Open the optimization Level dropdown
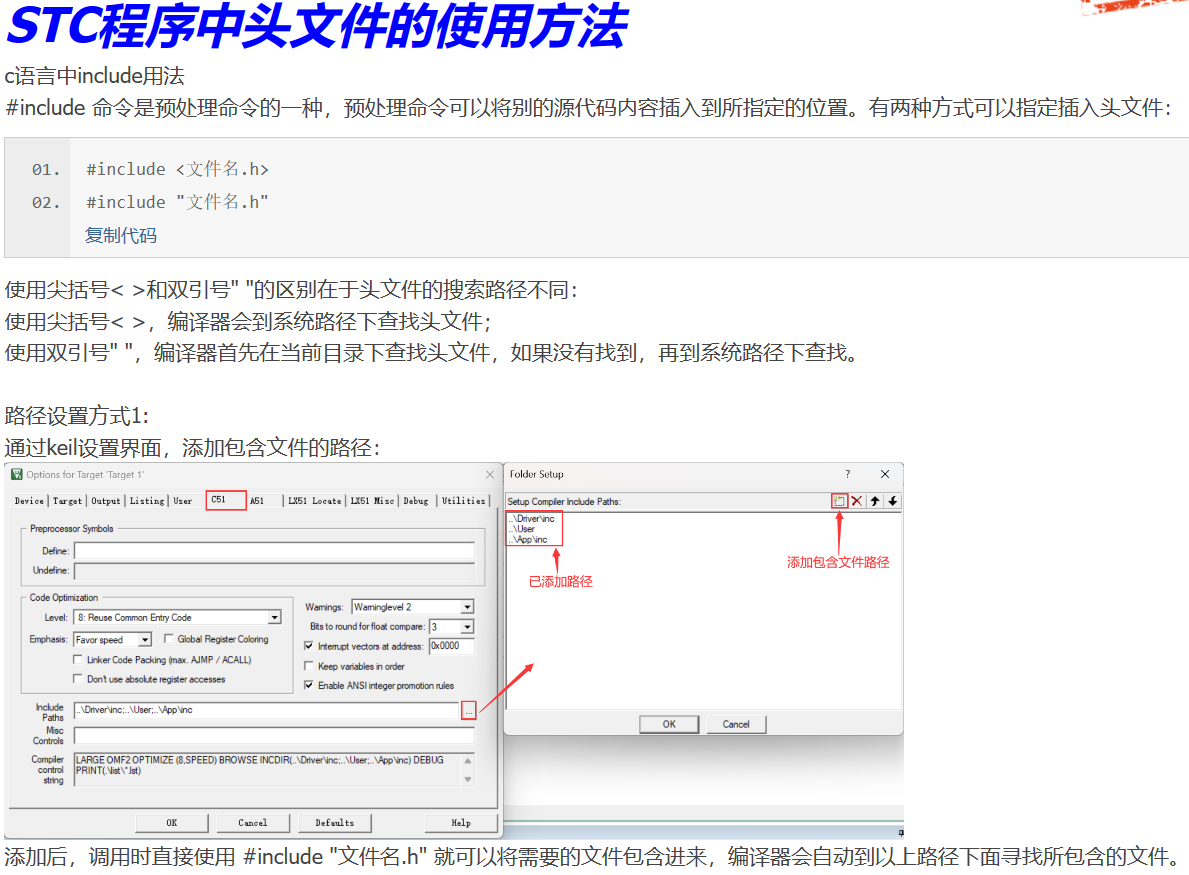This screenshot has height=875, width=1189. (x=275, y=618)
